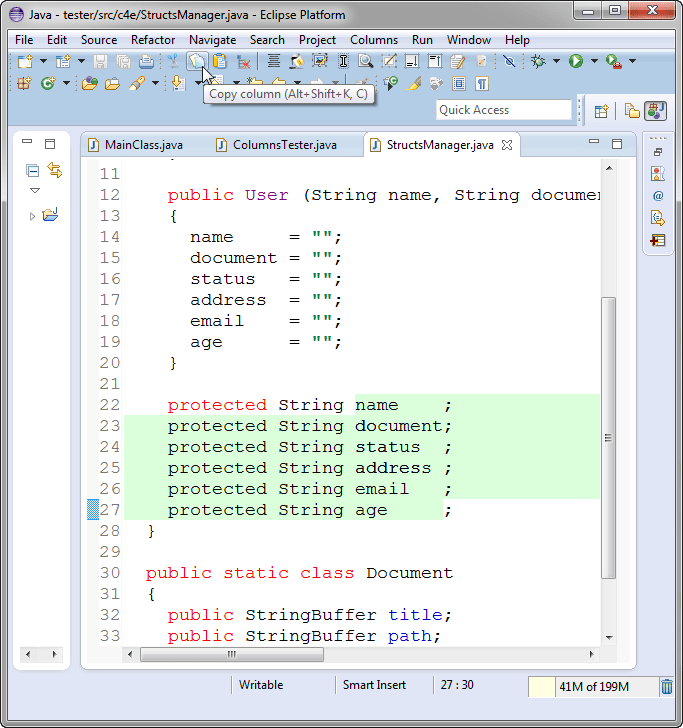Click the New wizard icon beside New
Viewport: 683px width, 728px height.
[63, 61]
